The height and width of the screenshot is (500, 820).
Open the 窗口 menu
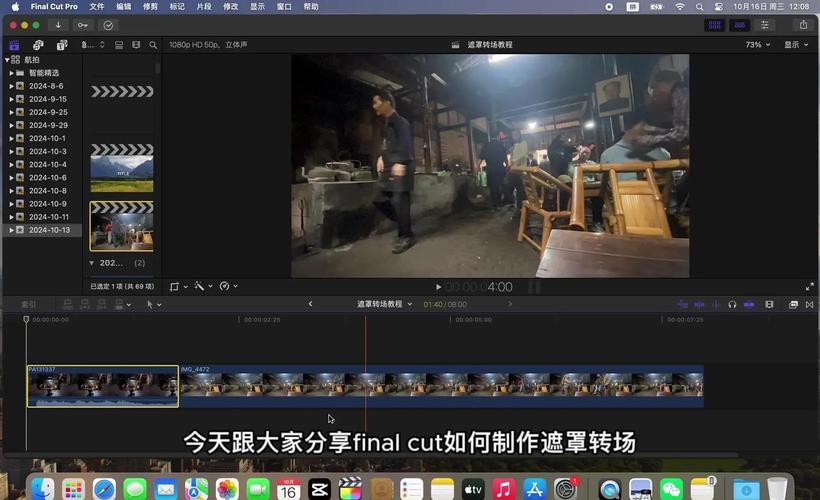(284, 7)
